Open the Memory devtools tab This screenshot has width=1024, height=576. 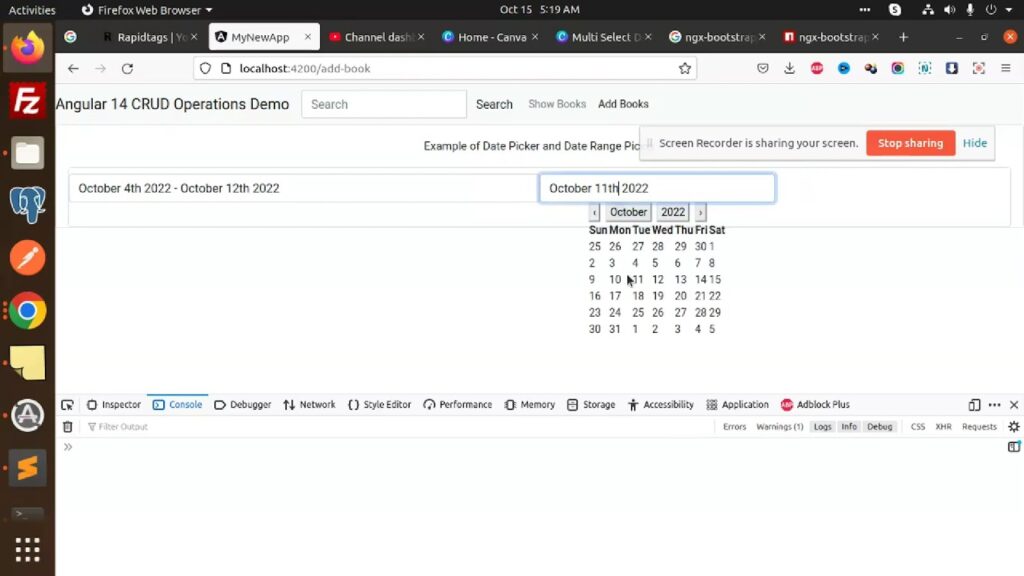pos(530,405)
